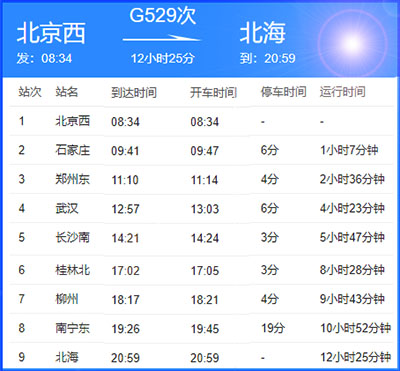Click the 19分 stop duration

click(x=273, y=328)
